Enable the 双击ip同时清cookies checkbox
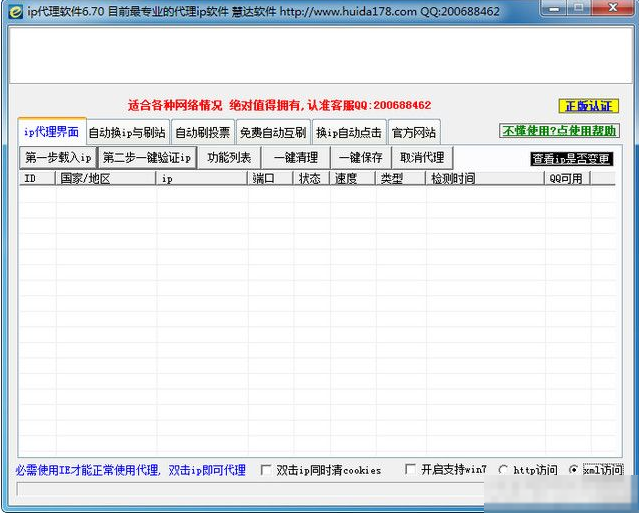Image resolution: width=639 pixels, height=513 pixels. 266,470
